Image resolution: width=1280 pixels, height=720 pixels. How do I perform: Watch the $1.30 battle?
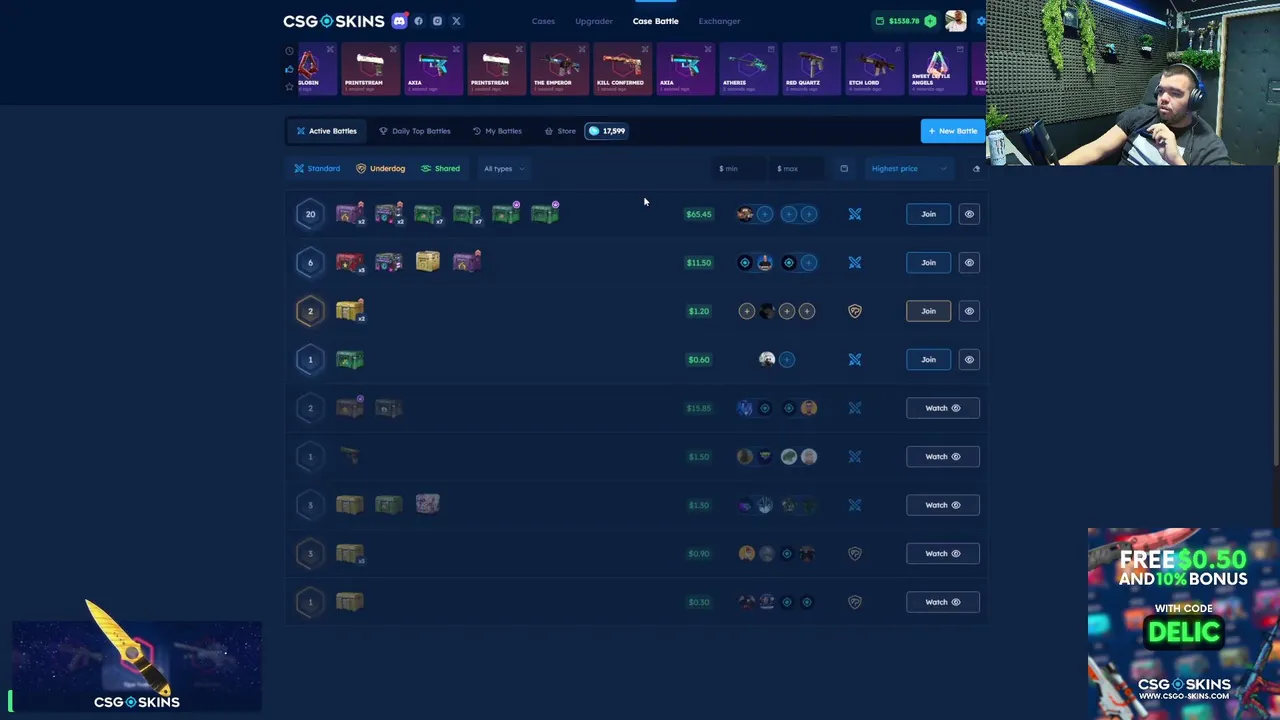[943, 505]
